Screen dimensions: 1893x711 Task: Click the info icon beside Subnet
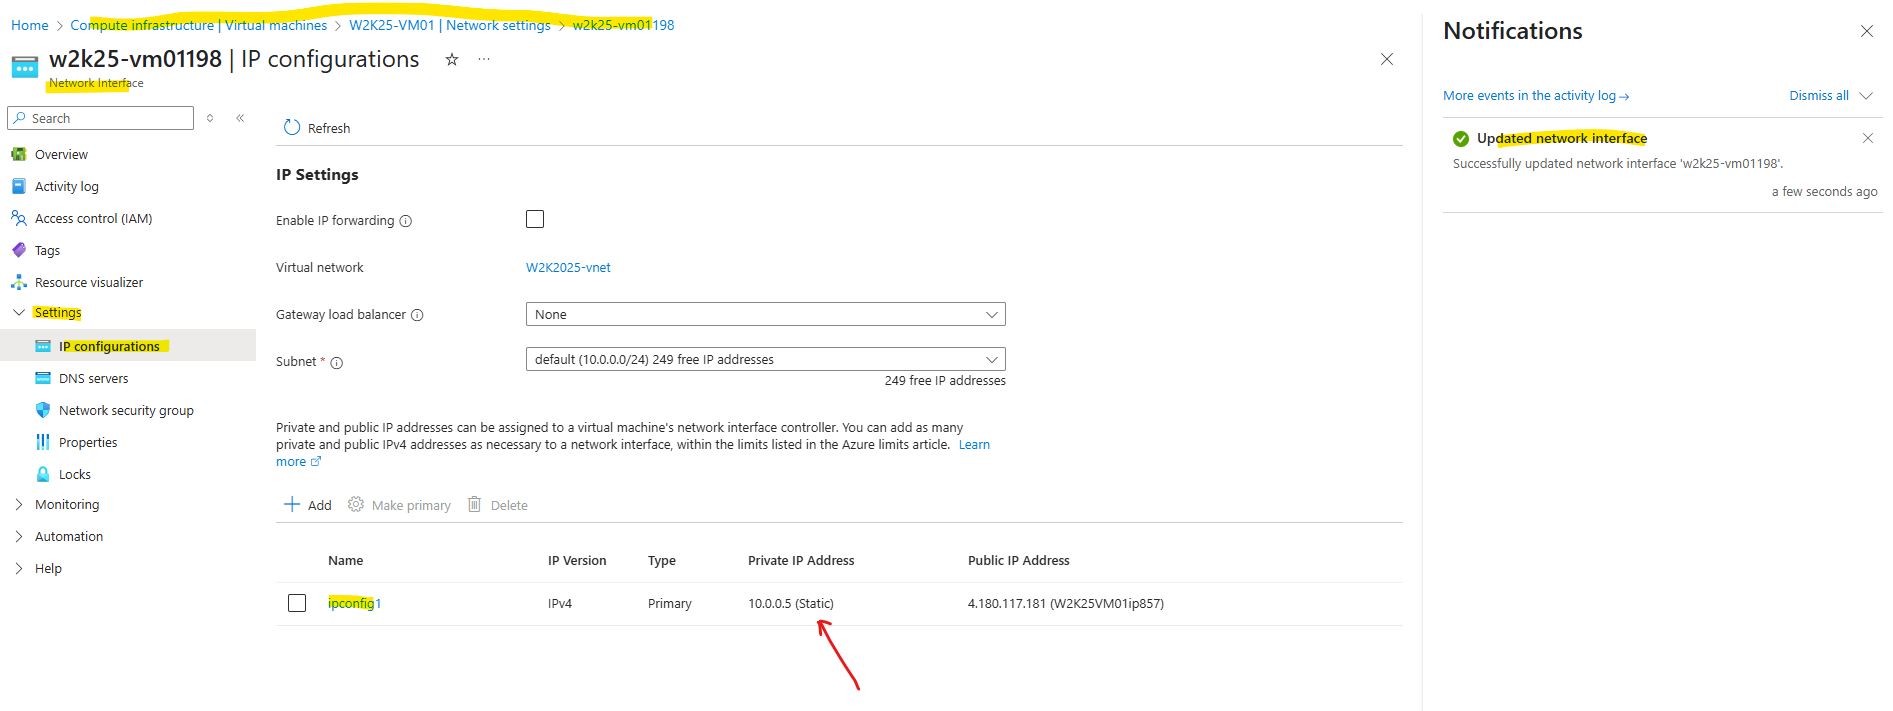pos(337,363)
